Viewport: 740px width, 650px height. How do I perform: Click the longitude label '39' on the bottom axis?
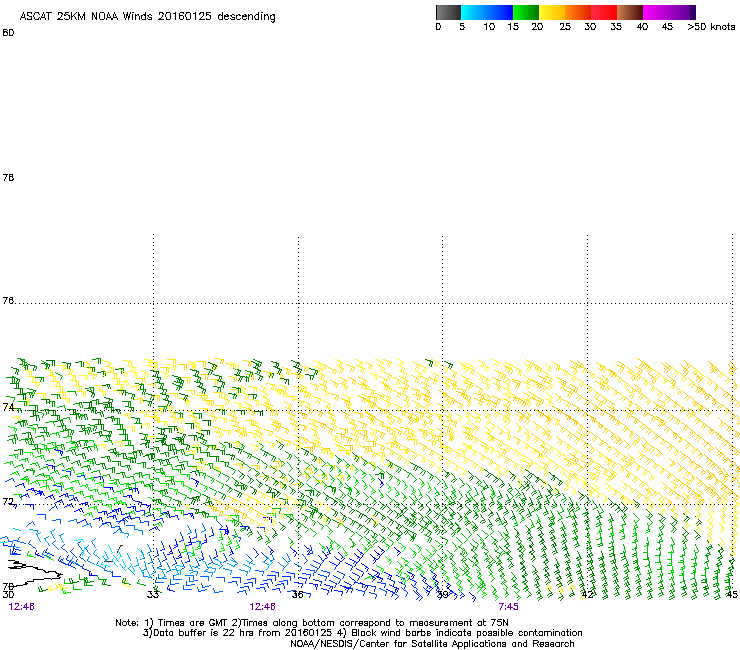pos(442,594)
